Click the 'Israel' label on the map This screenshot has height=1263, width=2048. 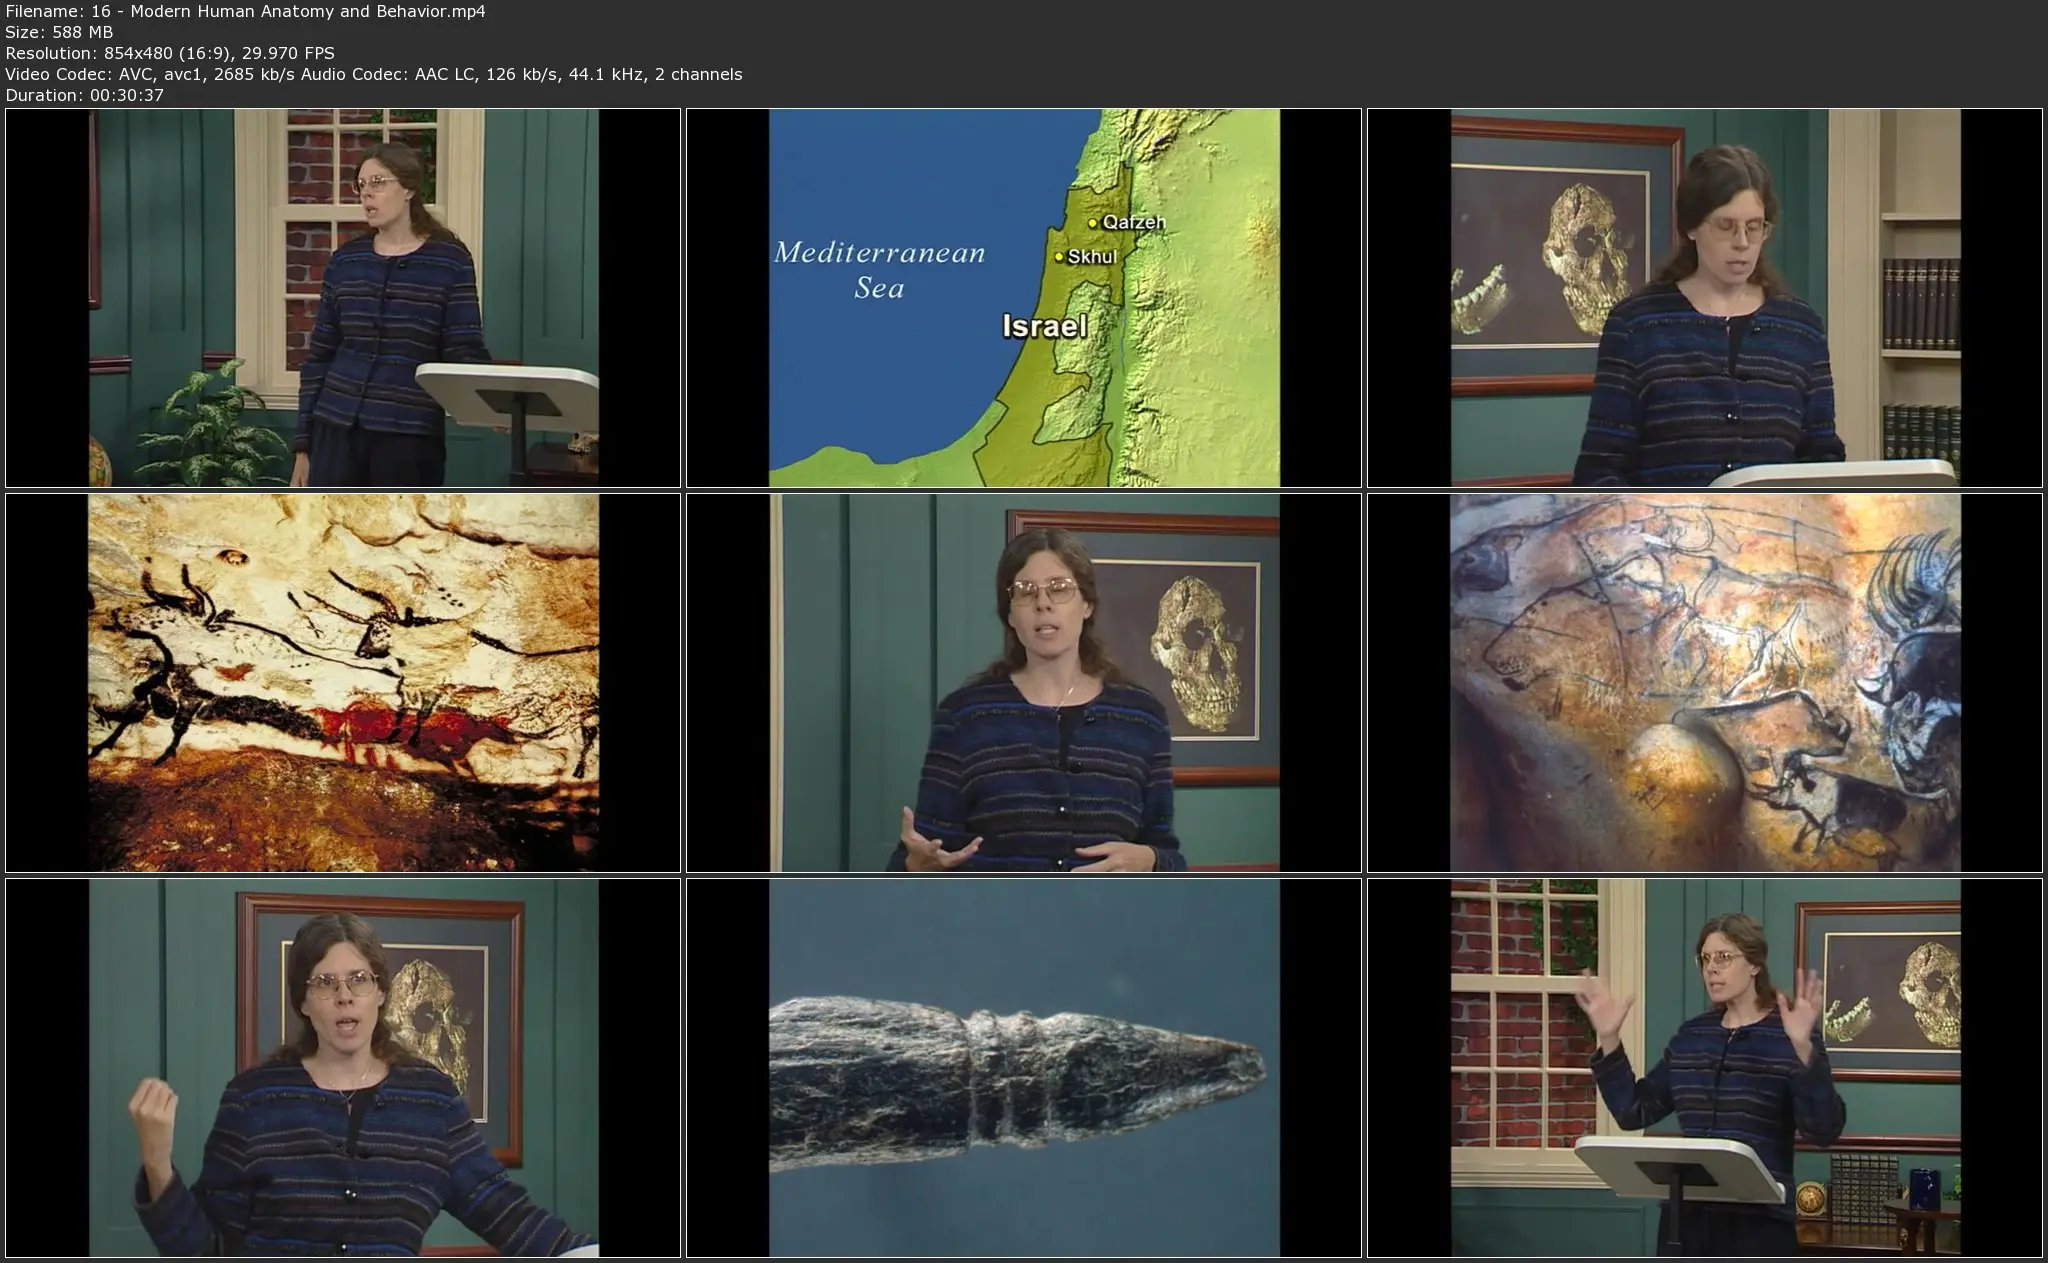[x=1045, y=326]
